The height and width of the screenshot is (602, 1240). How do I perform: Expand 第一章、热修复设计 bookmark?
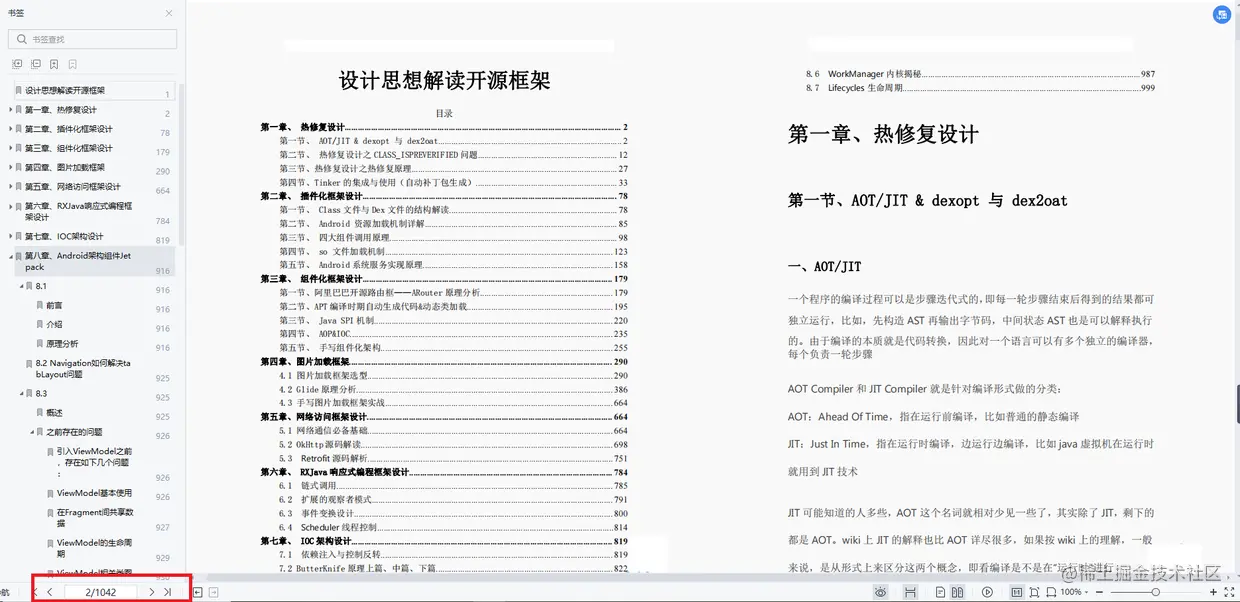click(x=10, y=110)
